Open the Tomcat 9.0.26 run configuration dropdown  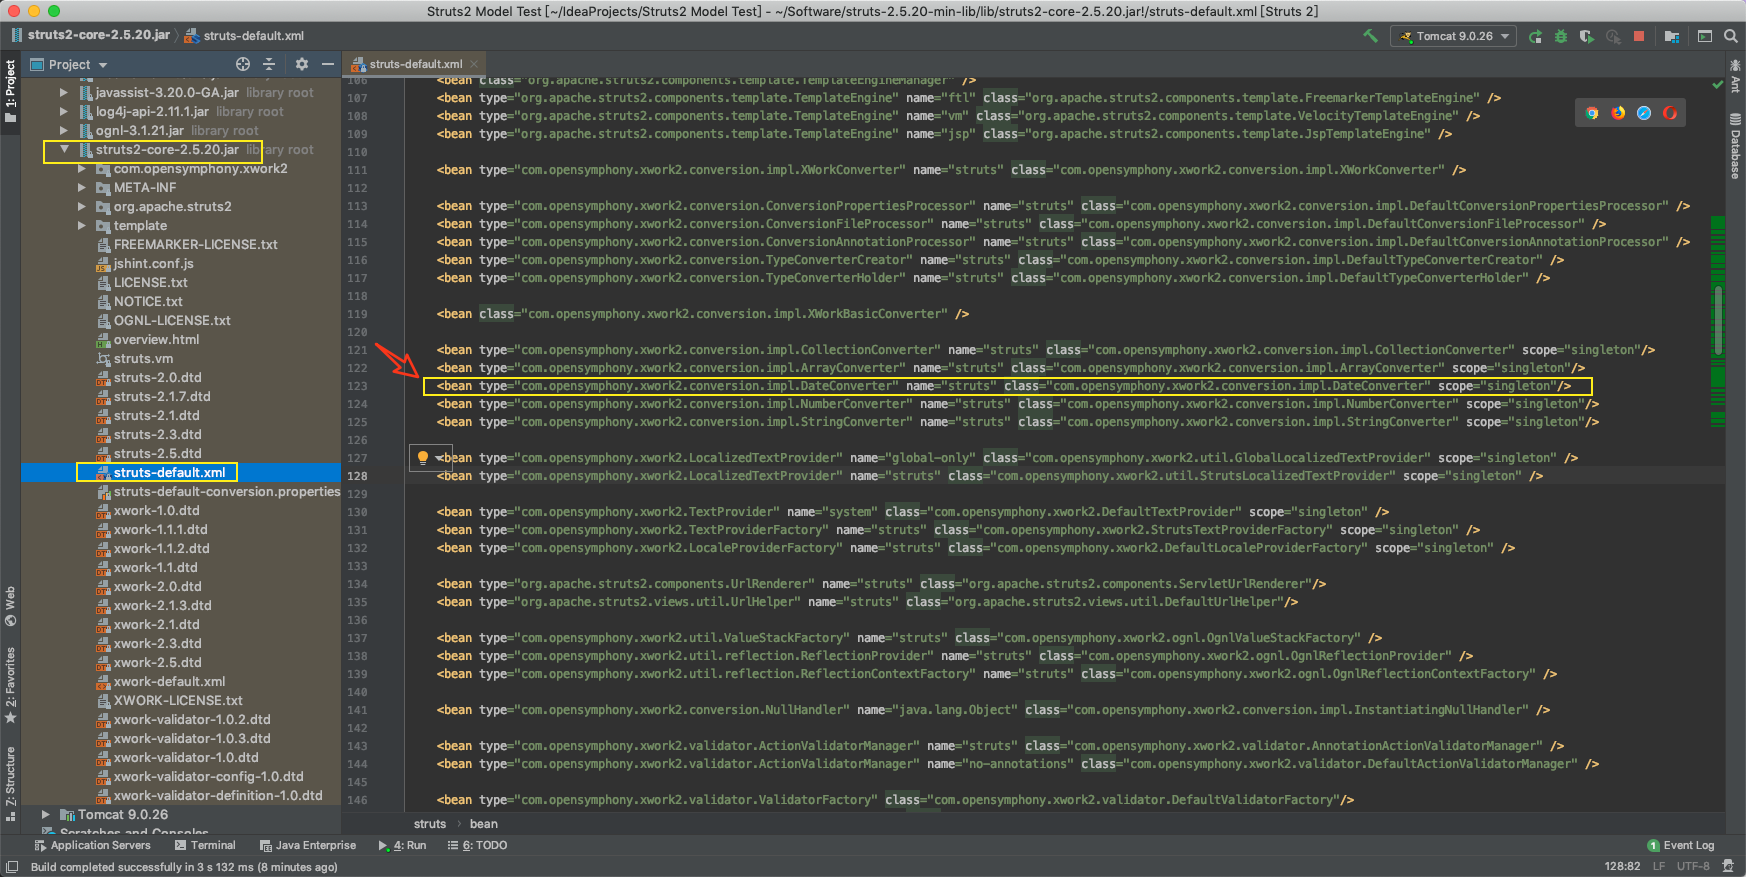click(x=1453, y=36)
